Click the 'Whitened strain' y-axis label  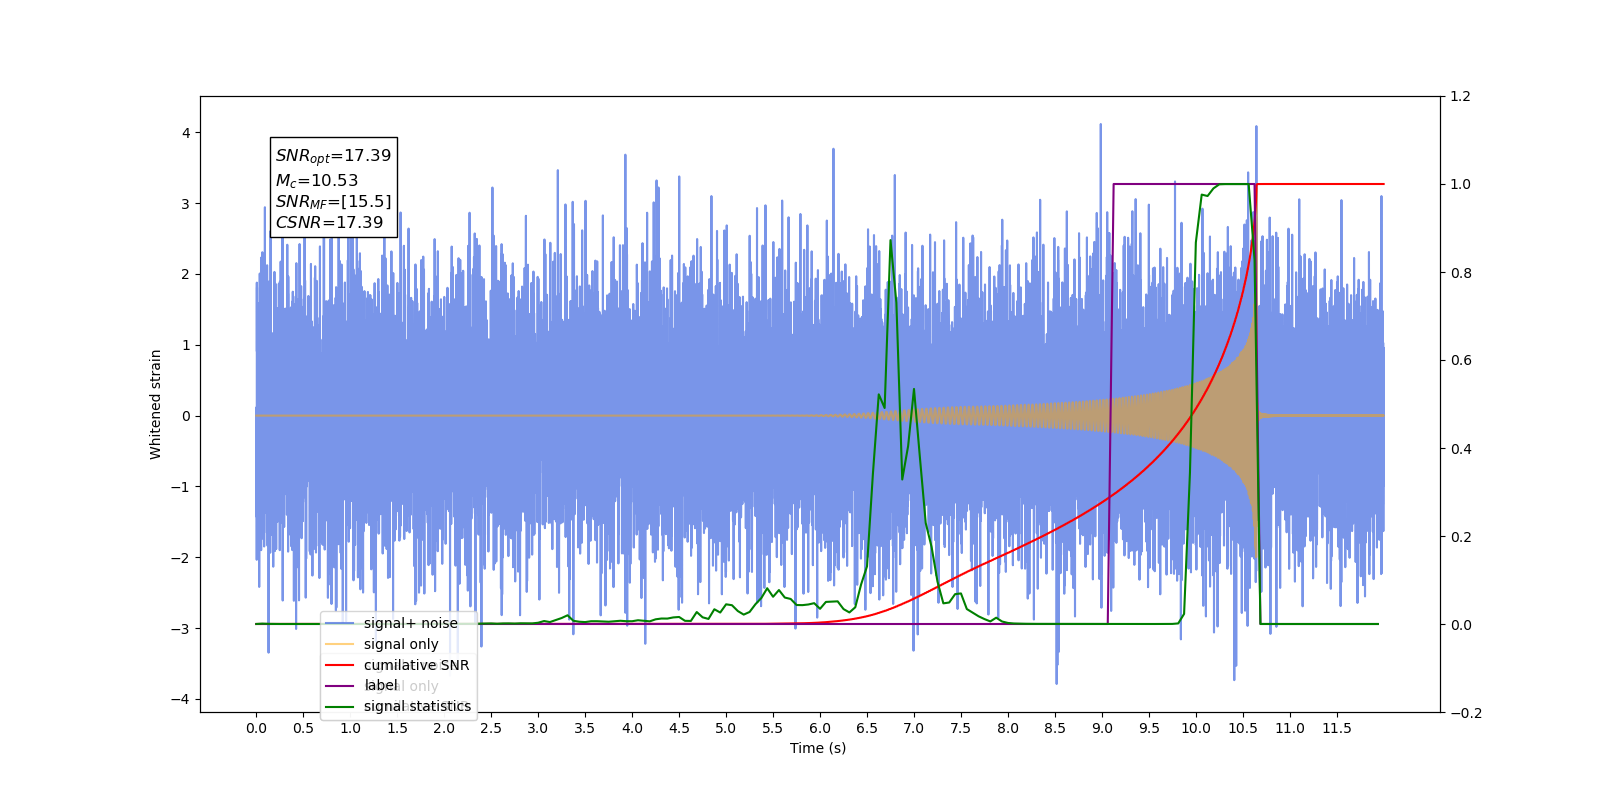(x=155, y=404)
